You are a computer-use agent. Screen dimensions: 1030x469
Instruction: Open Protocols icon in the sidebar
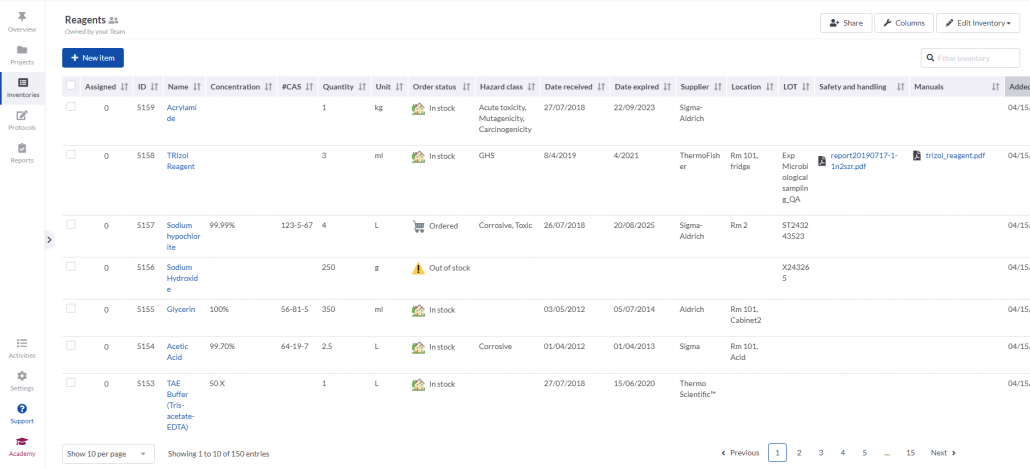[22, 116]
